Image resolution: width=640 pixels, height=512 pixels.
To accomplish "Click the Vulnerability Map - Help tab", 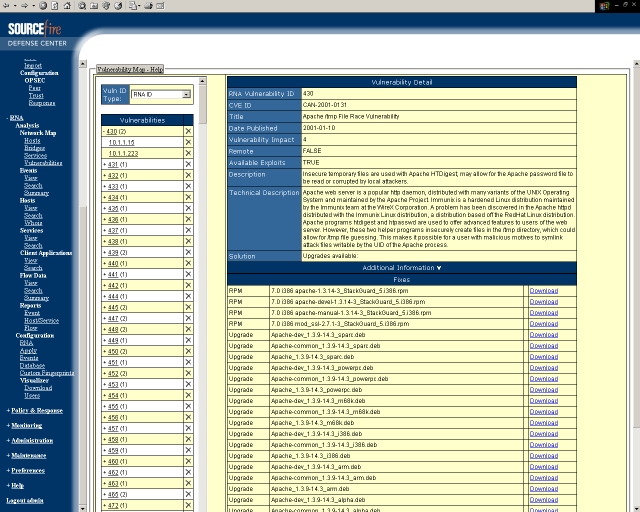I will pyautogui.click(x=130, y=69).
